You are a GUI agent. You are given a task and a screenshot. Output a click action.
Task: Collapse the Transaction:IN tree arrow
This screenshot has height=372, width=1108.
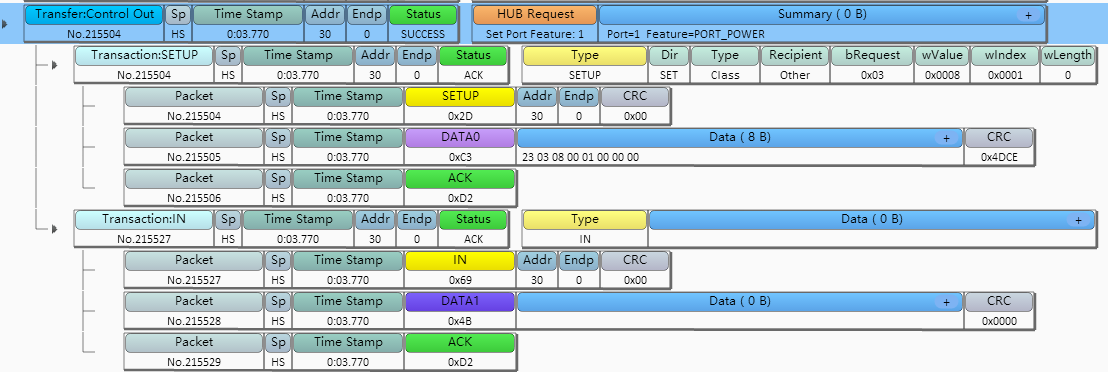point(54,228)
